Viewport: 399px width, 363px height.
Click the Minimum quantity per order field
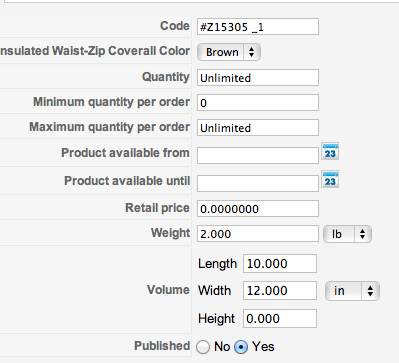point(258,103)
